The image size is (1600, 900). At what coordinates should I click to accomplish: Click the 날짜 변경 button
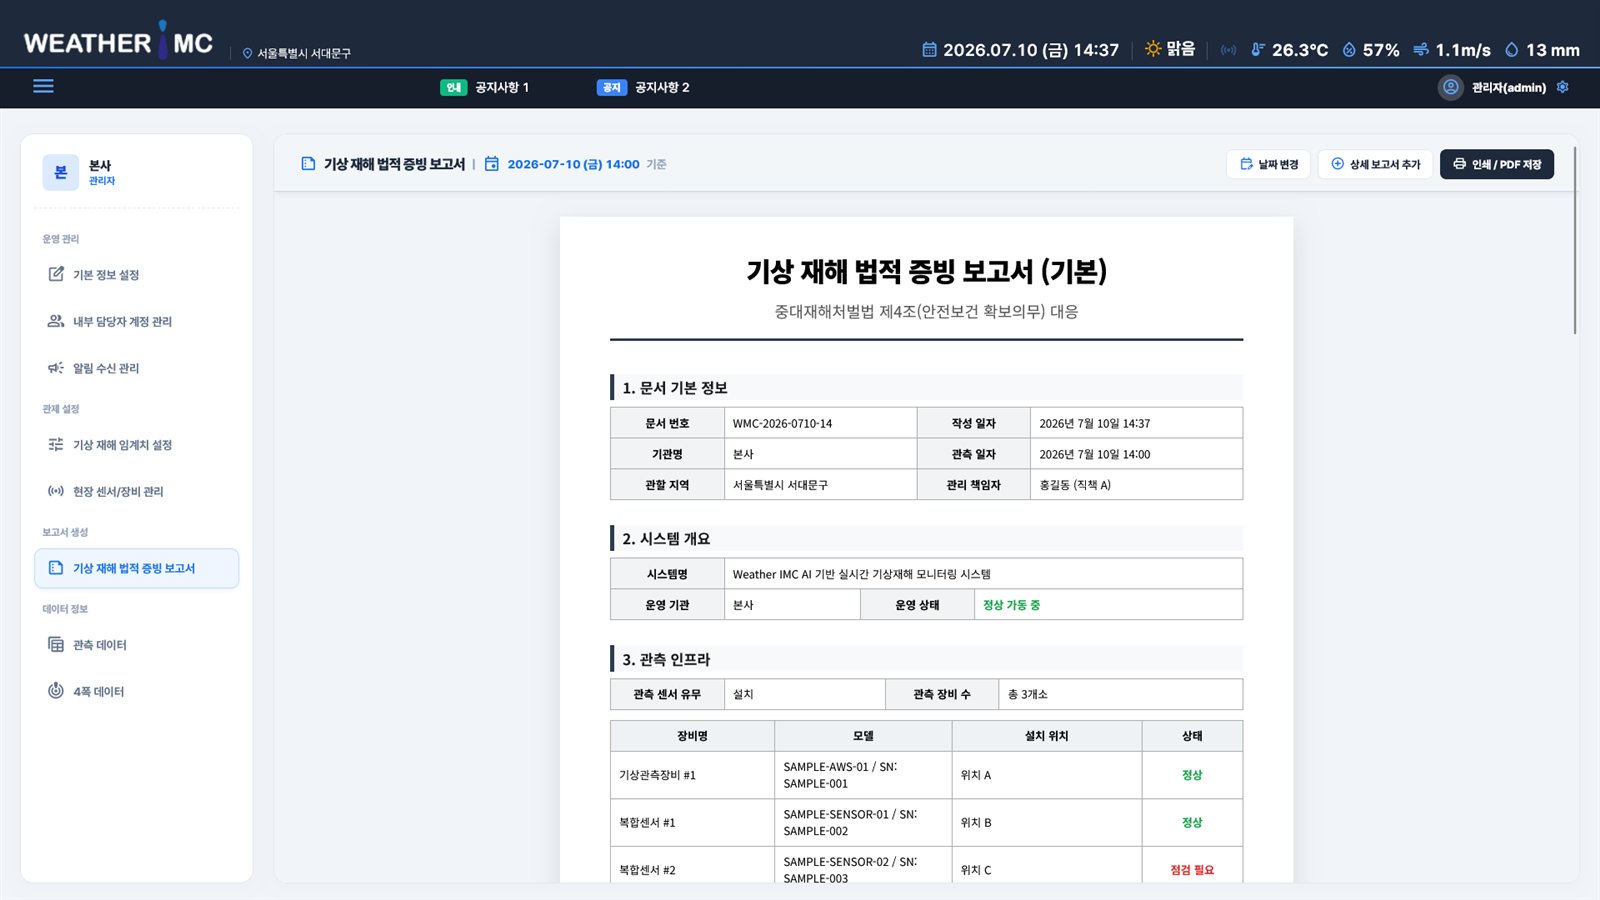[1268, 164]
